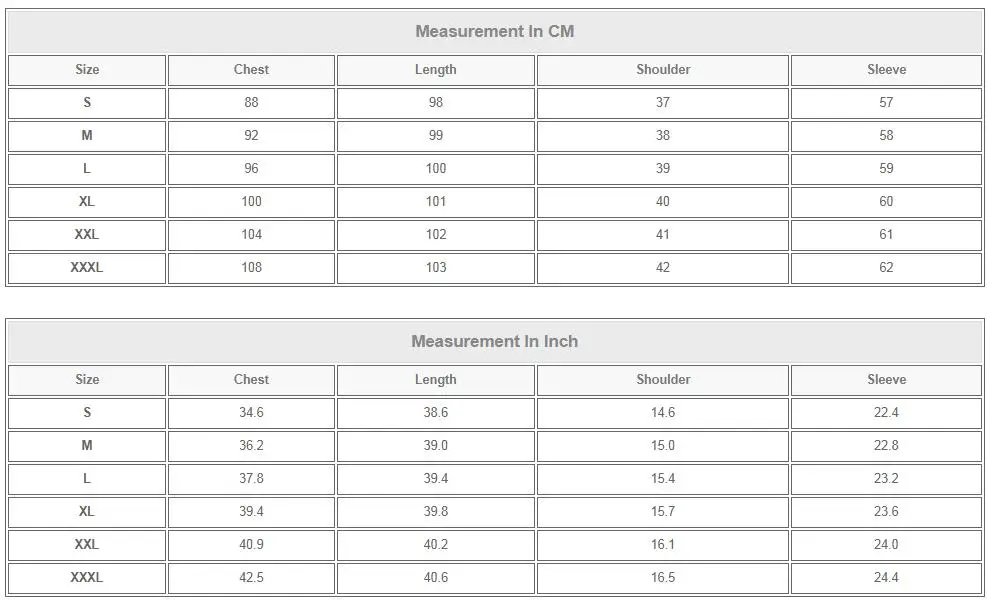
Task: Select sleeve value 24.4 in Inch table
Action: 886,577
